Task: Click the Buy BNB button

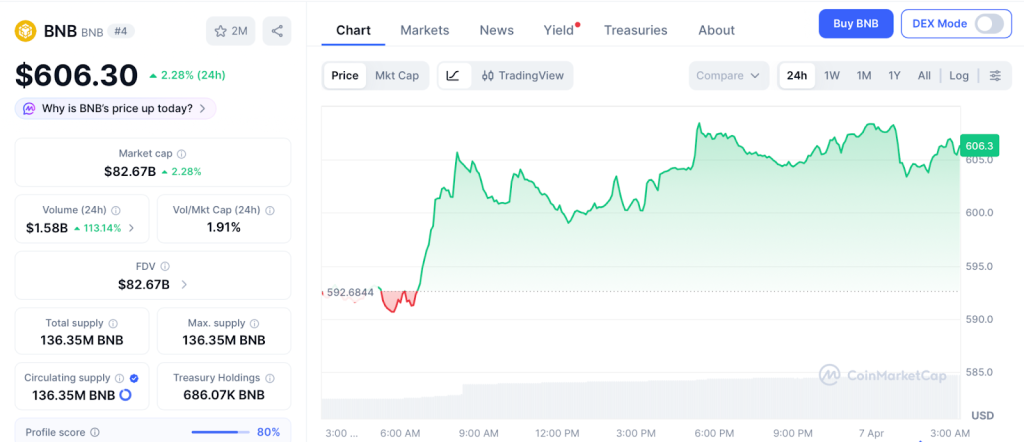Action: 855,24
